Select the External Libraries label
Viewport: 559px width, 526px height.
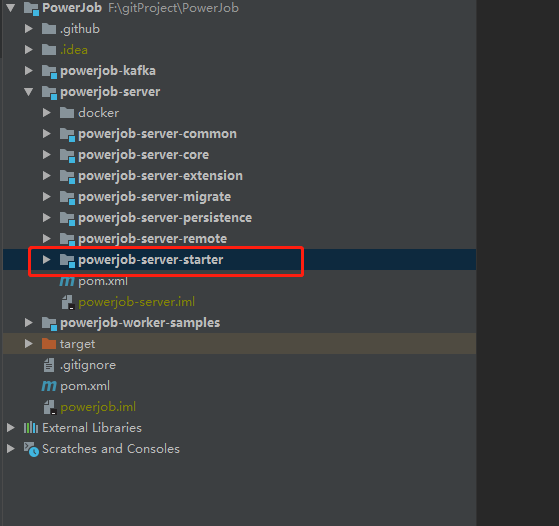[x=92, y=428]
